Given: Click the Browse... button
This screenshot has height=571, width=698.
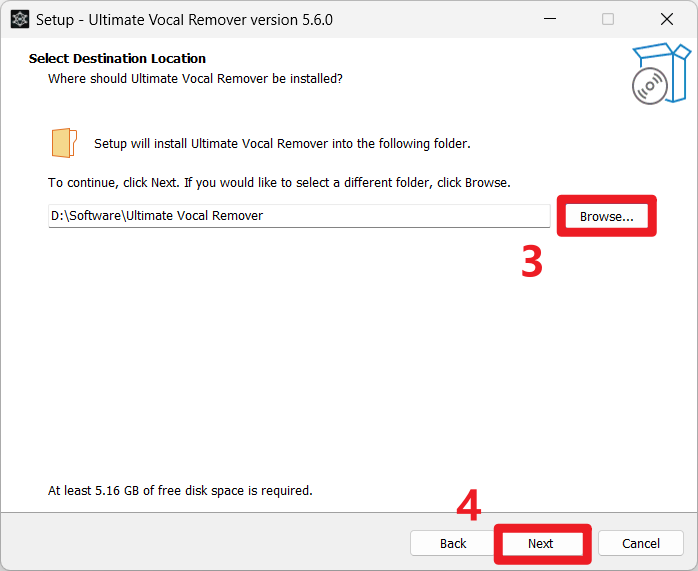Looking at the screenshot, I should tap(606, 216).
